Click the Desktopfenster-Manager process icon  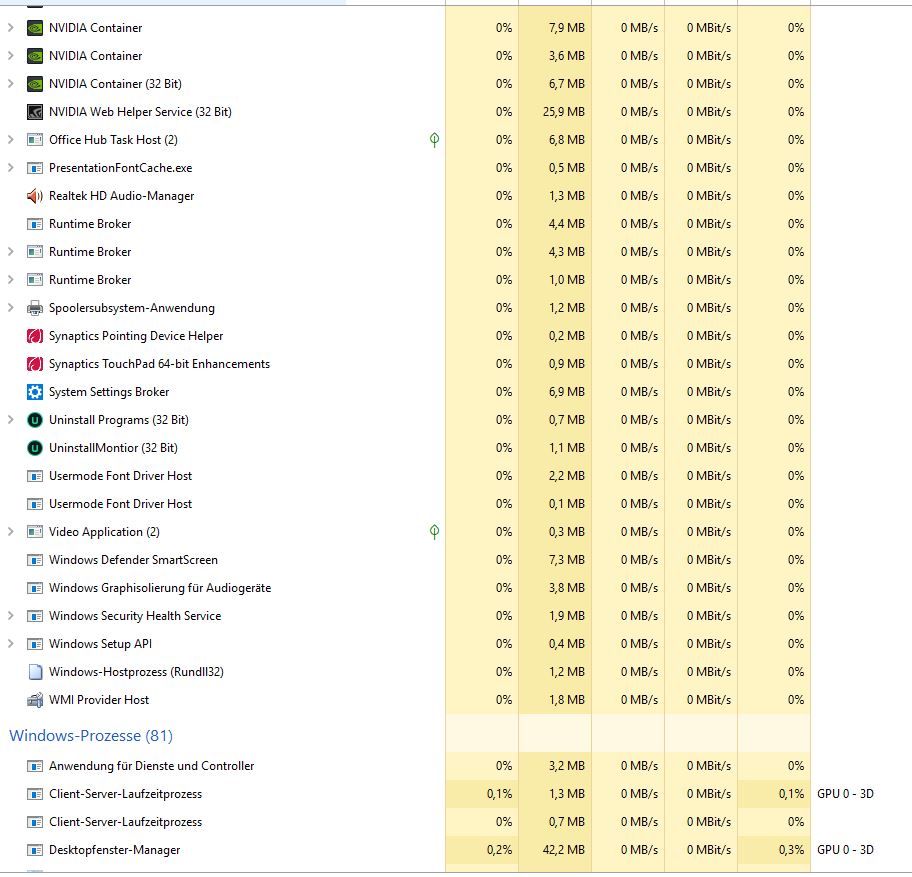pyautogui.click(x=35, y=850)
